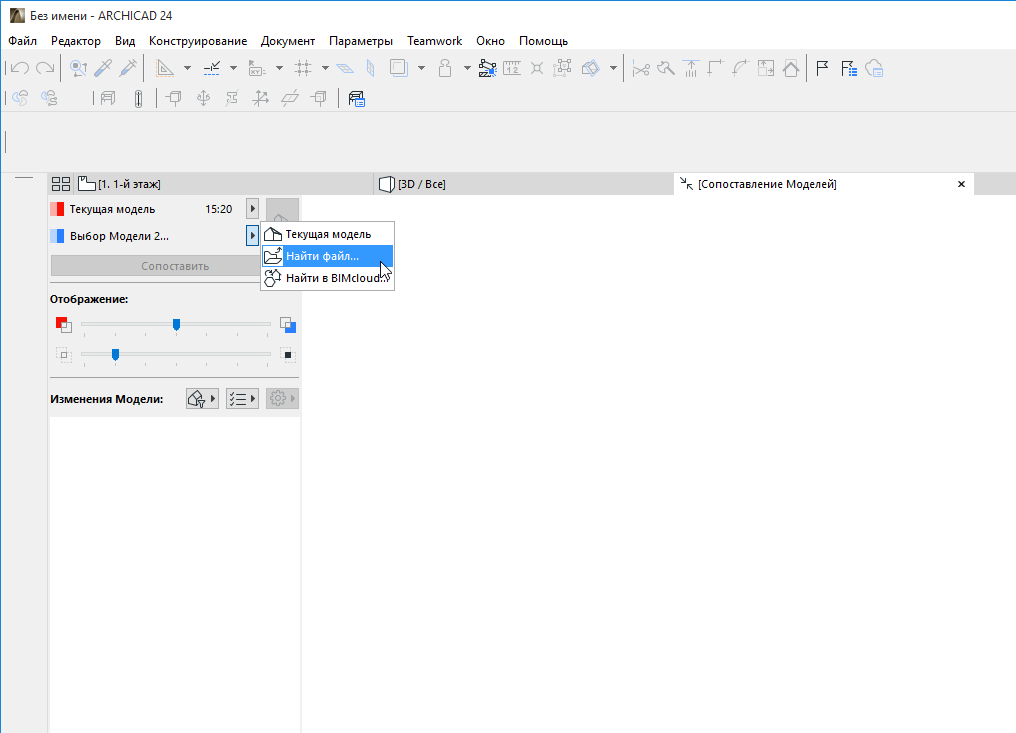Expand the Текущая модель arrow button

point(253,209)
